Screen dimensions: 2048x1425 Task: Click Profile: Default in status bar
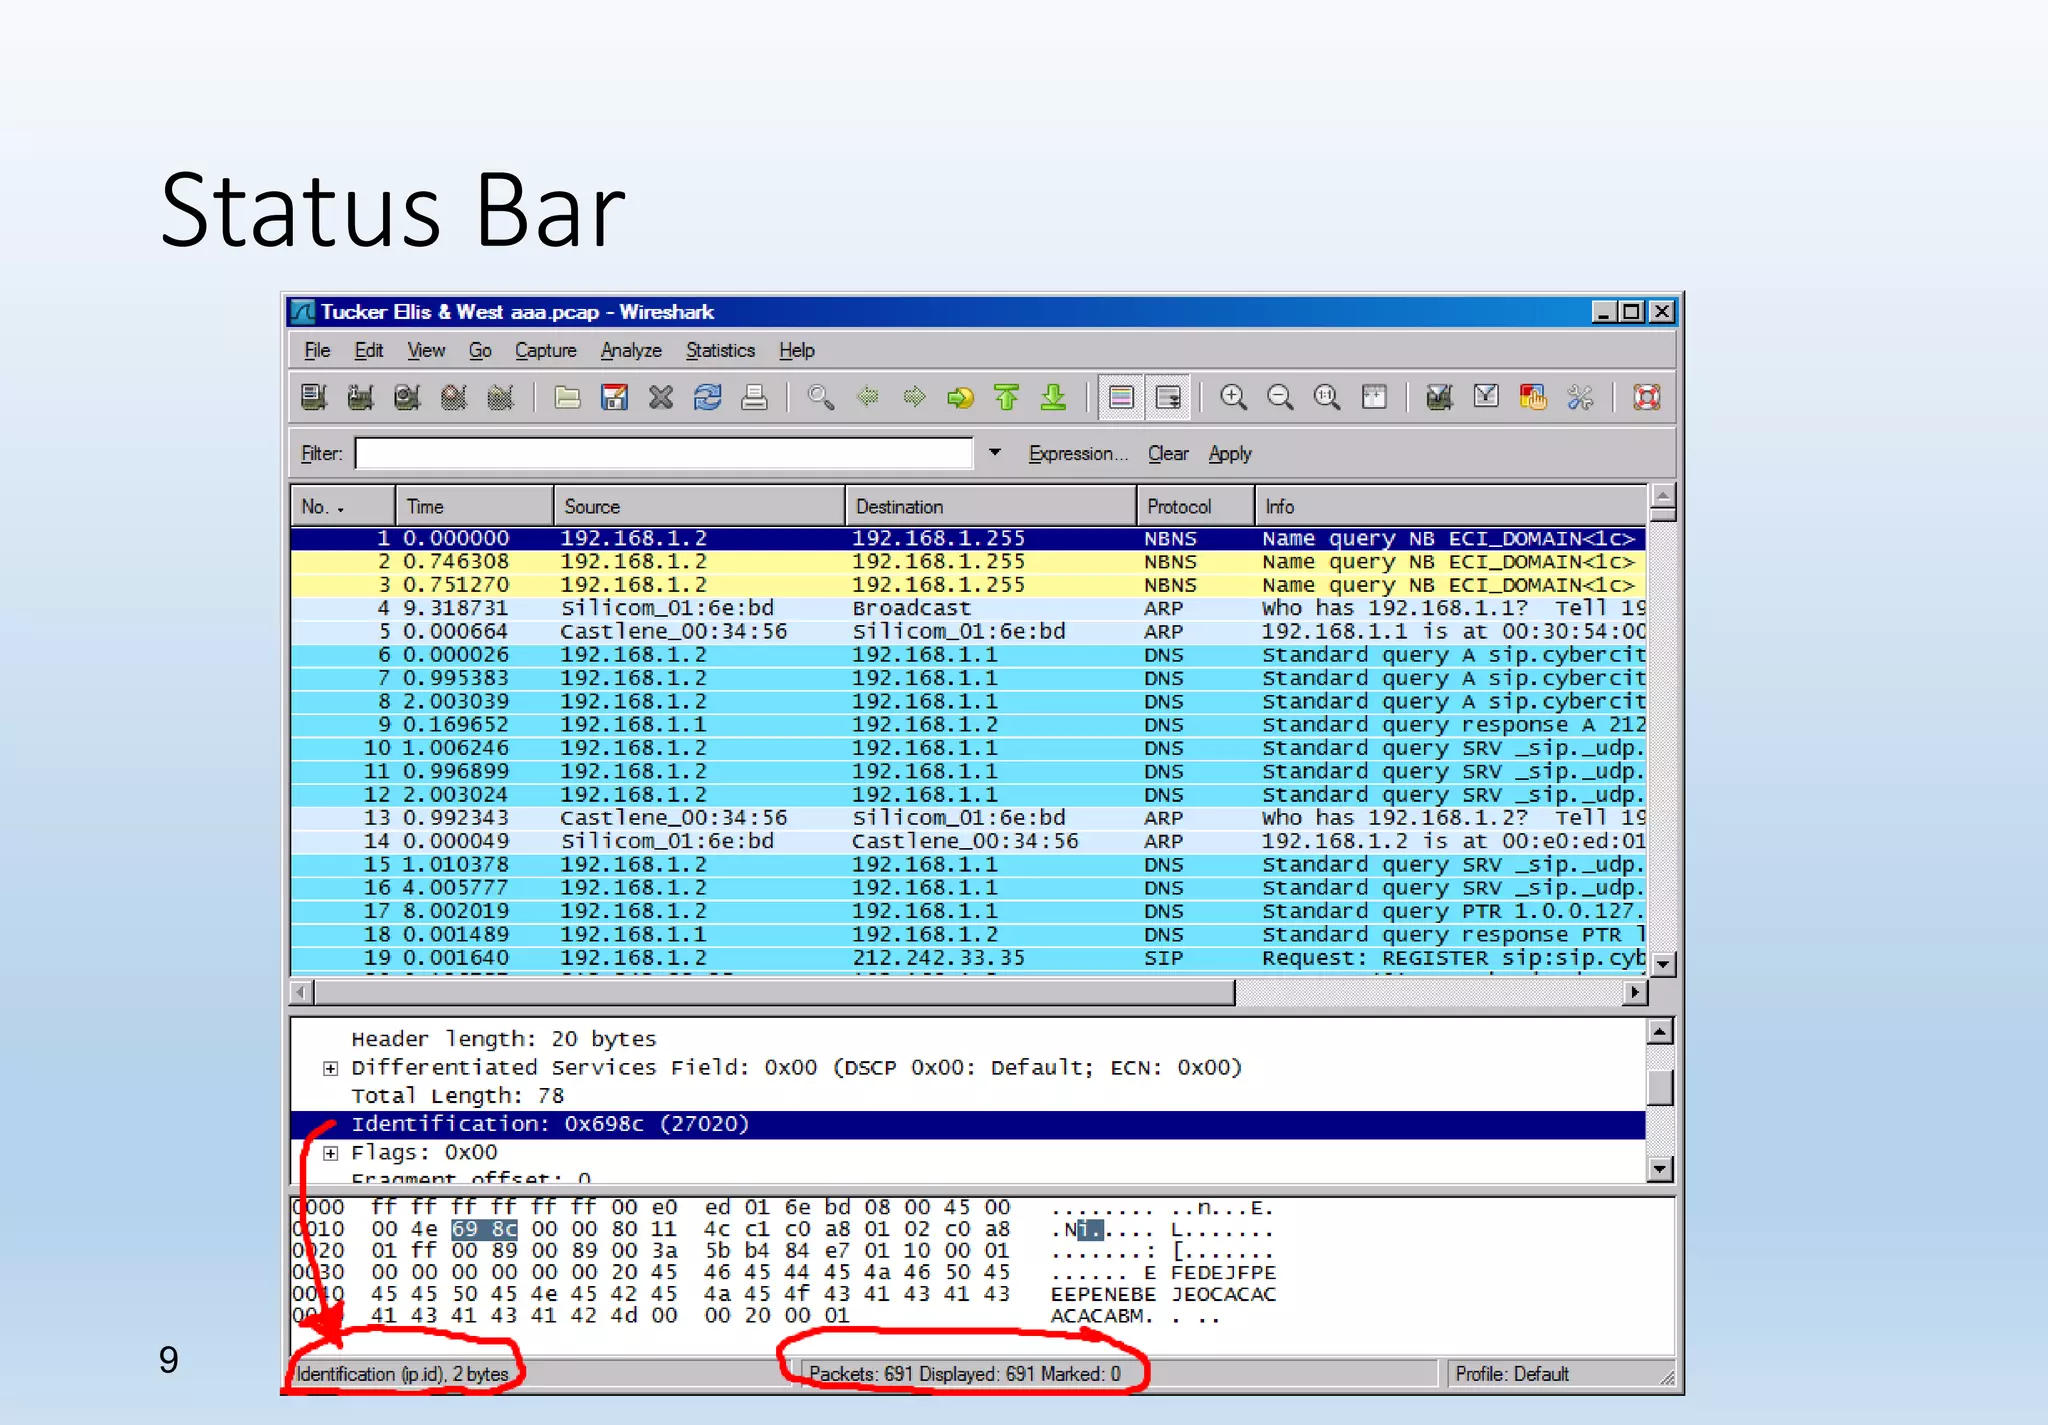pos(1511,1374)
